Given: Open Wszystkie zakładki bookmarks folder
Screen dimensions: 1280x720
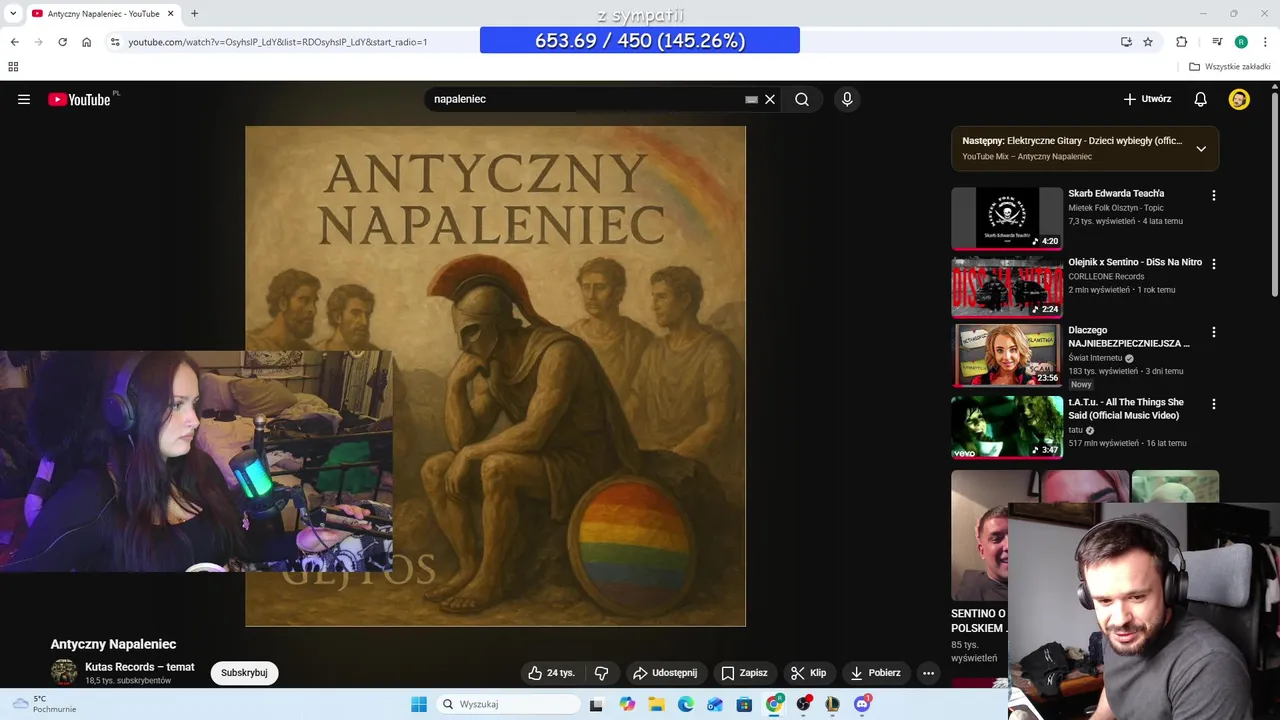Looking at the screenshot, I should [x=1230, y=67].
